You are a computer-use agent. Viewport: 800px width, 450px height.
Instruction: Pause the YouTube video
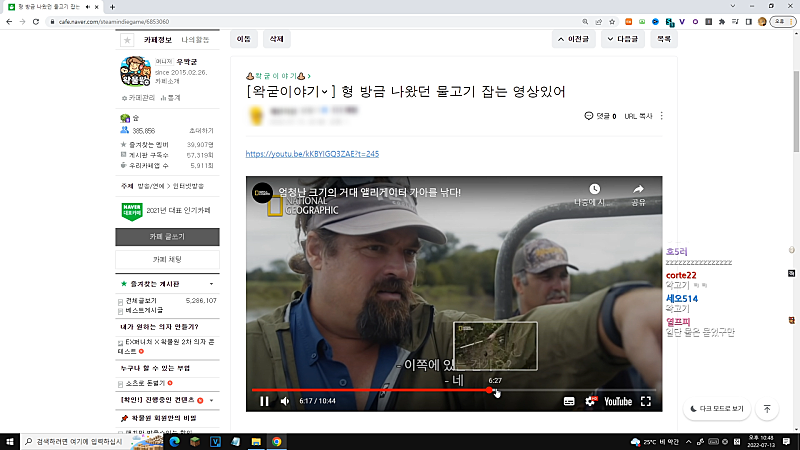[x=264, y=401]
